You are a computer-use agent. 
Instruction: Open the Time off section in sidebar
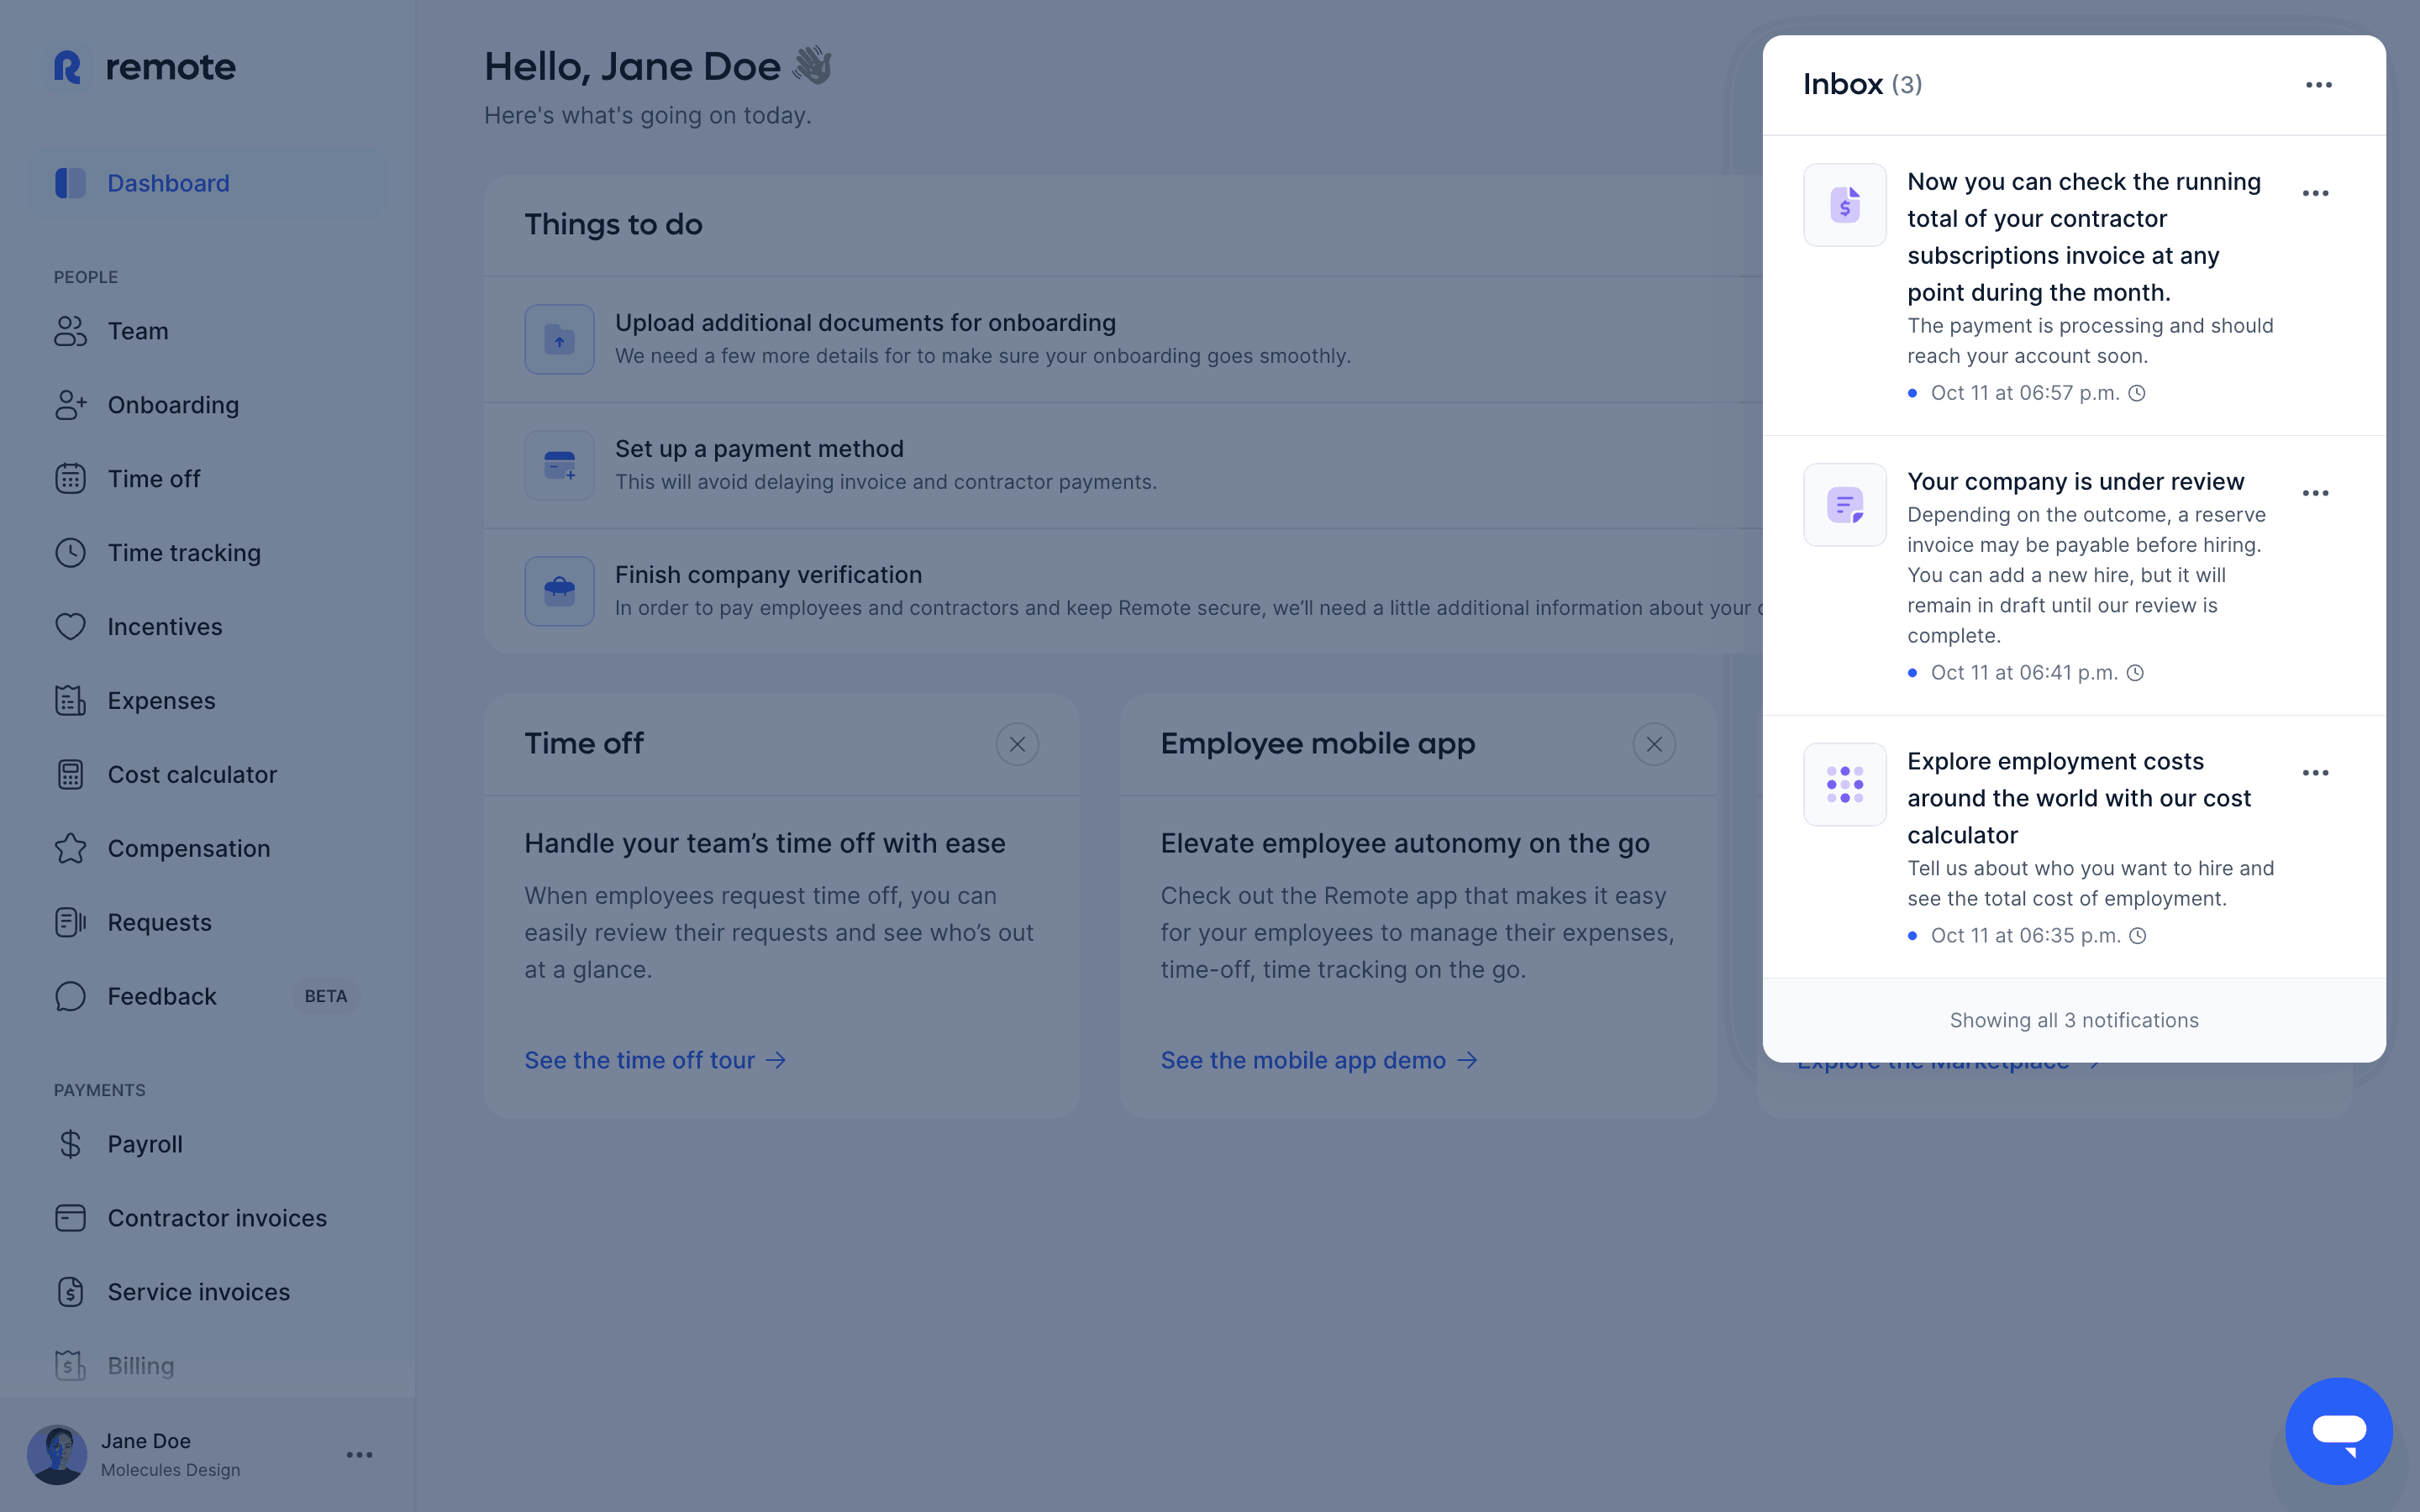click(153, 478)
